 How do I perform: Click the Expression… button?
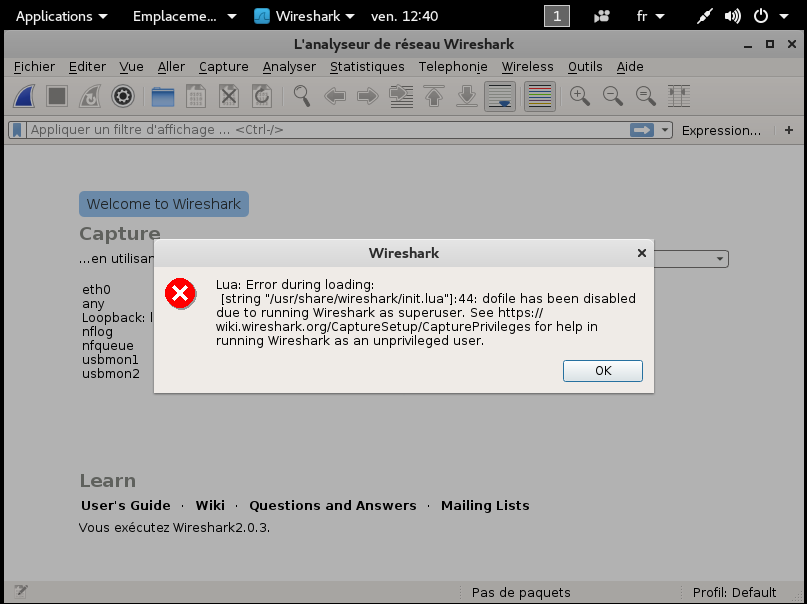[721, 130]
